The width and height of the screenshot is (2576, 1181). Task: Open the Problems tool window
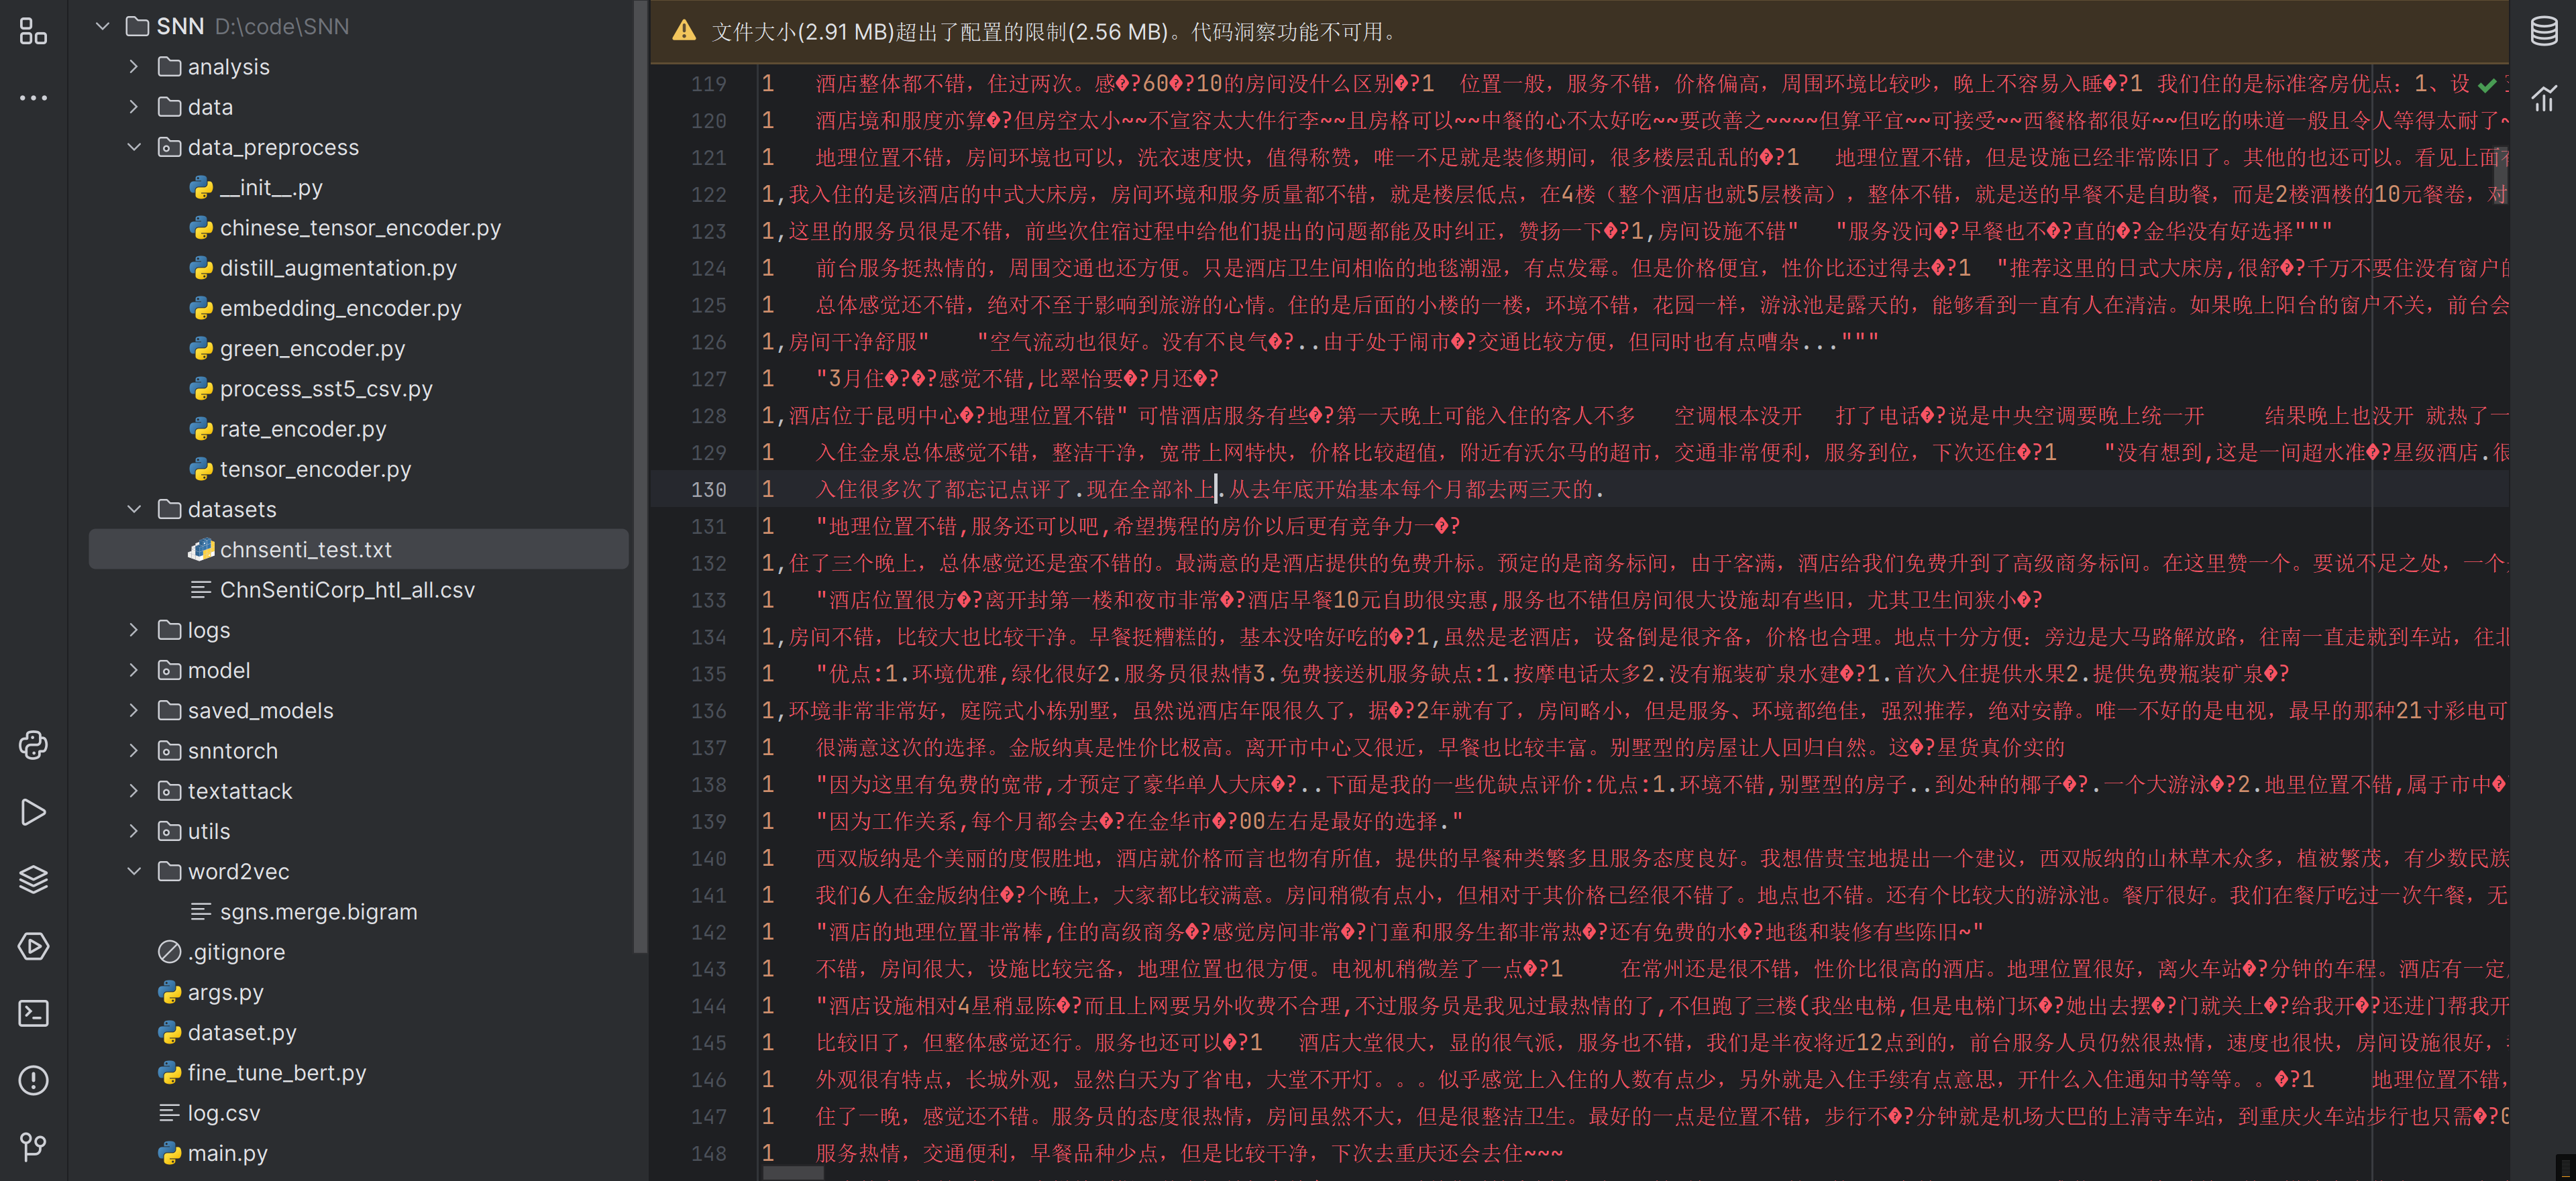[33, 1080]
